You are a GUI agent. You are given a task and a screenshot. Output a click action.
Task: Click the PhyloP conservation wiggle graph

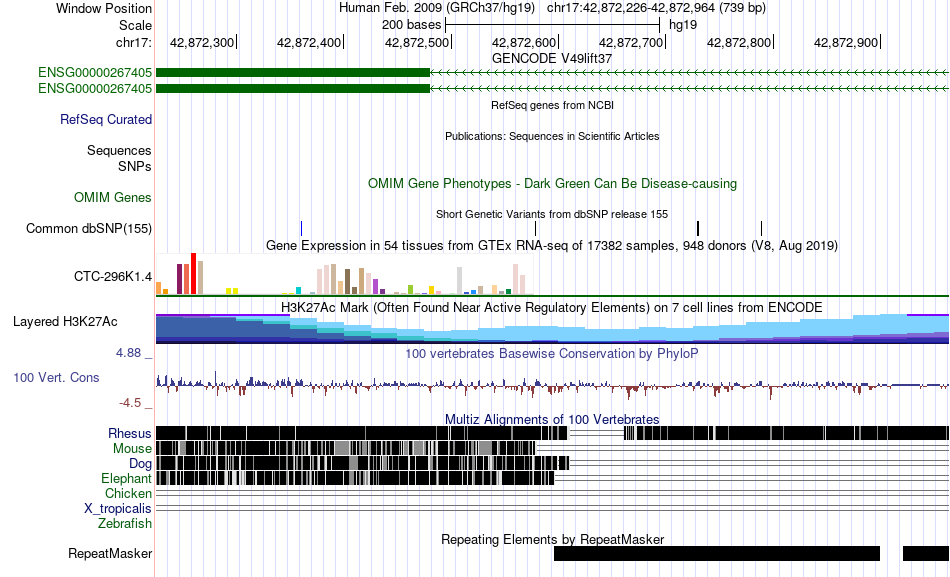(x=553, y=384)
